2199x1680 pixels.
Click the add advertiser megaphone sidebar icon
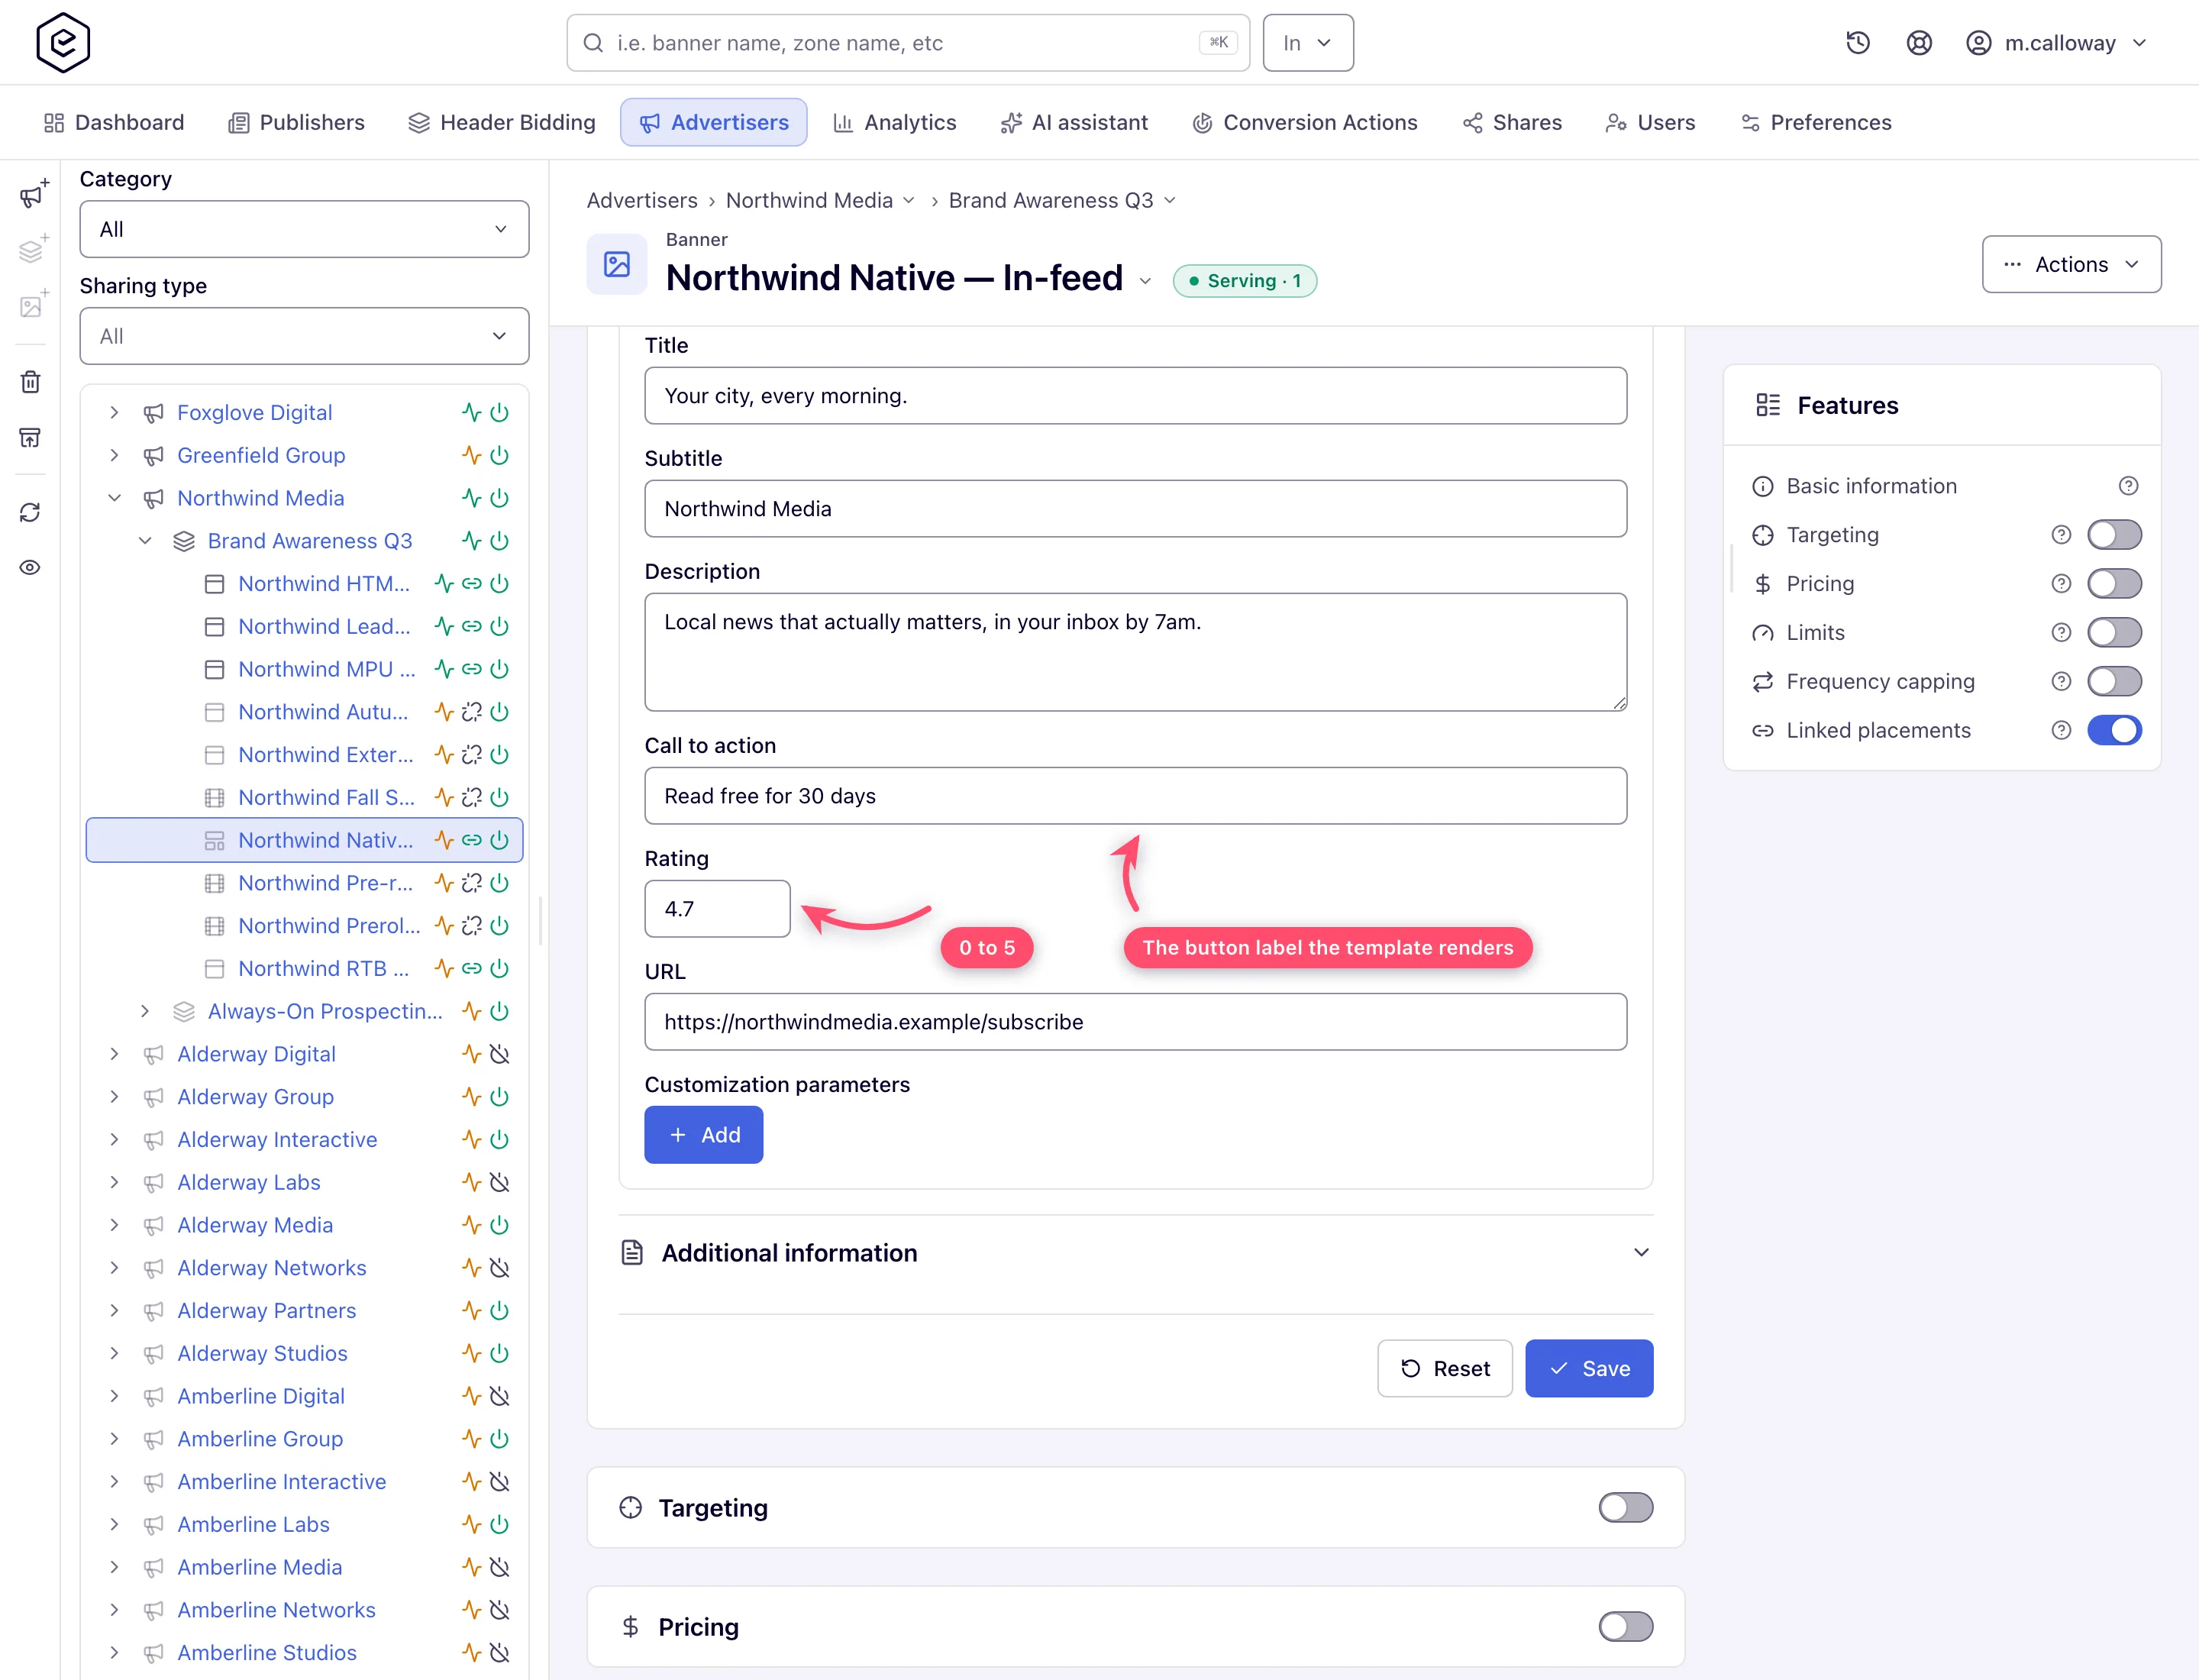[32, 195]
